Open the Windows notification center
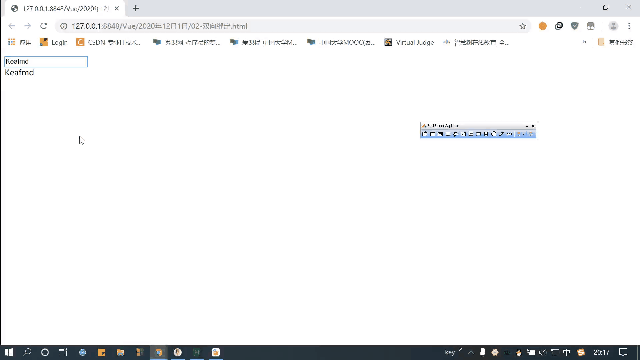 pos(623,352)
